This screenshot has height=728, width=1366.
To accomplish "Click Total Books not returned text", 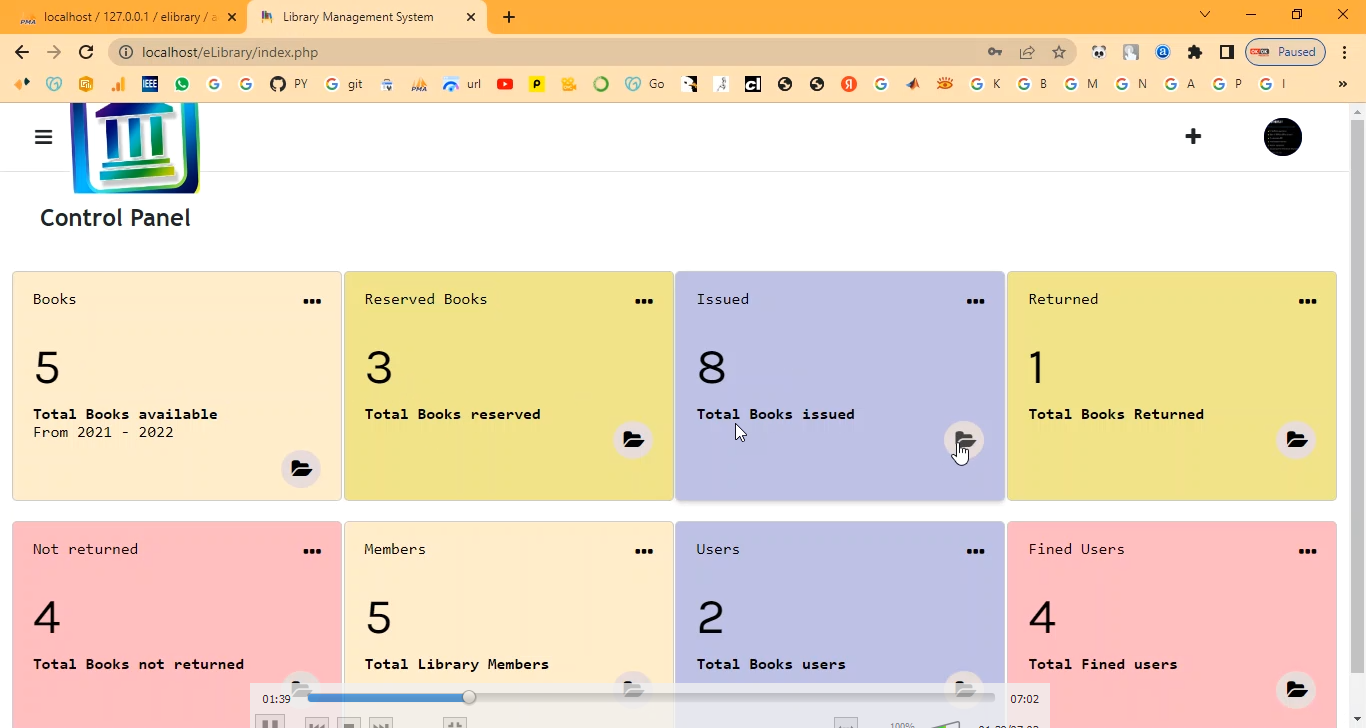I will tap(138, 664).
